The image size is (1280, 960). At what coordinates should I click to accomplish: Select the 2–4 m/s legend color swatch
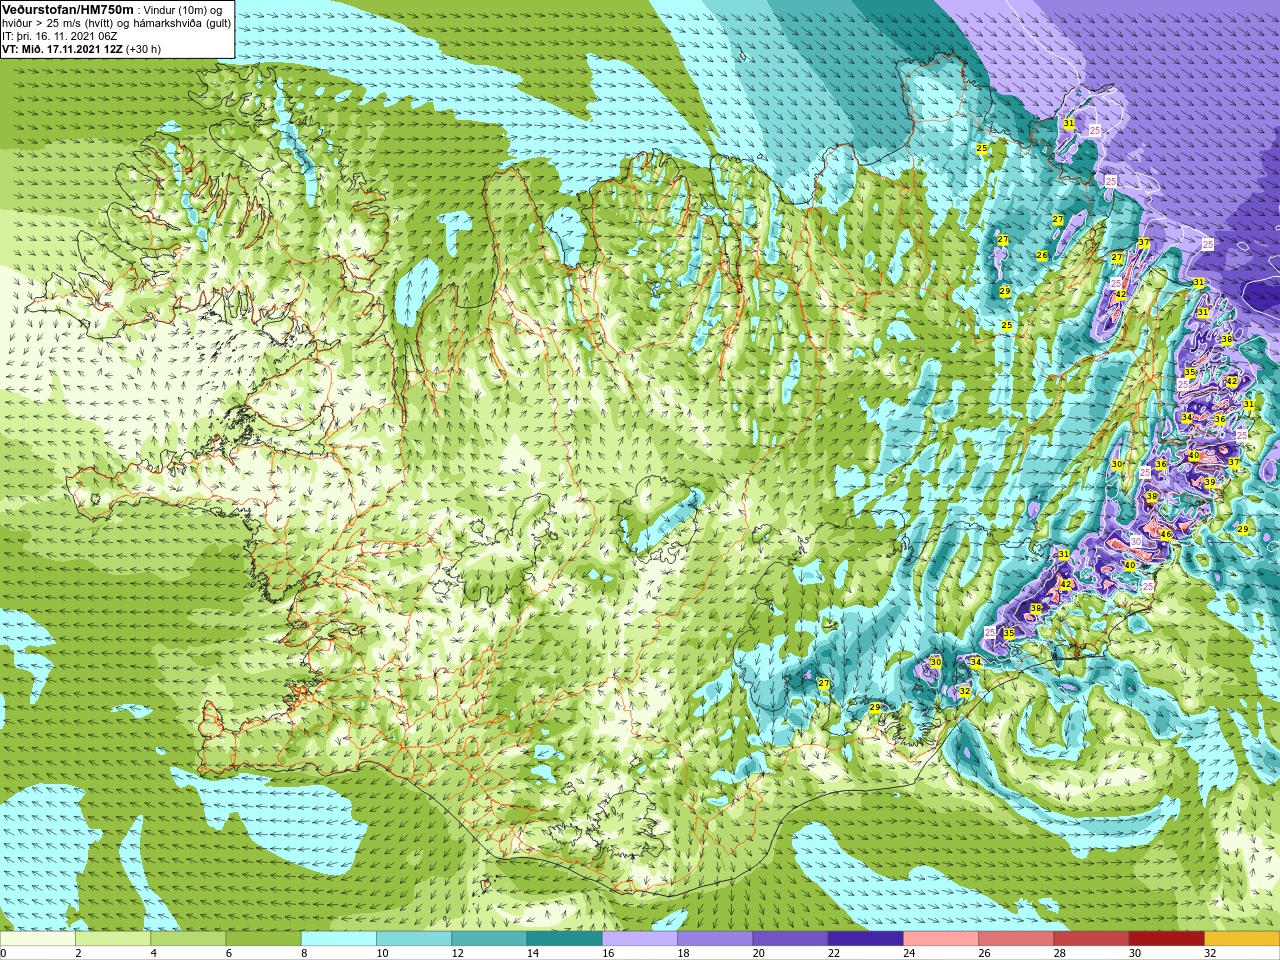tap(113, 939)
